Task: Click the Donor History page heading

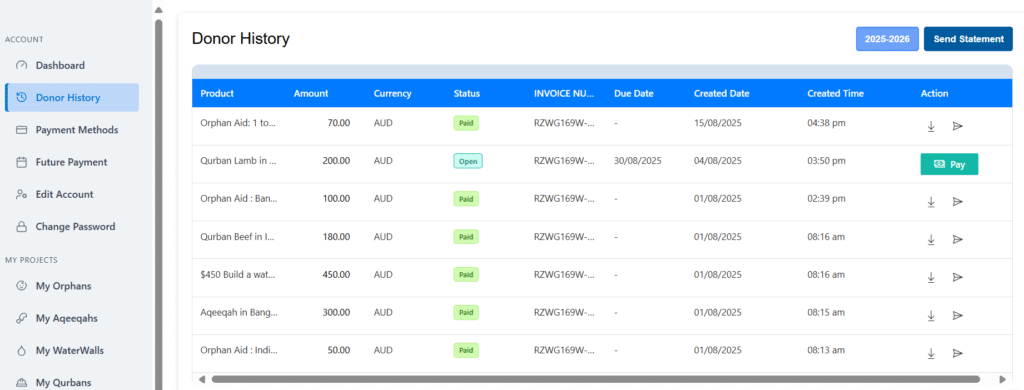Action: (241, 39)
